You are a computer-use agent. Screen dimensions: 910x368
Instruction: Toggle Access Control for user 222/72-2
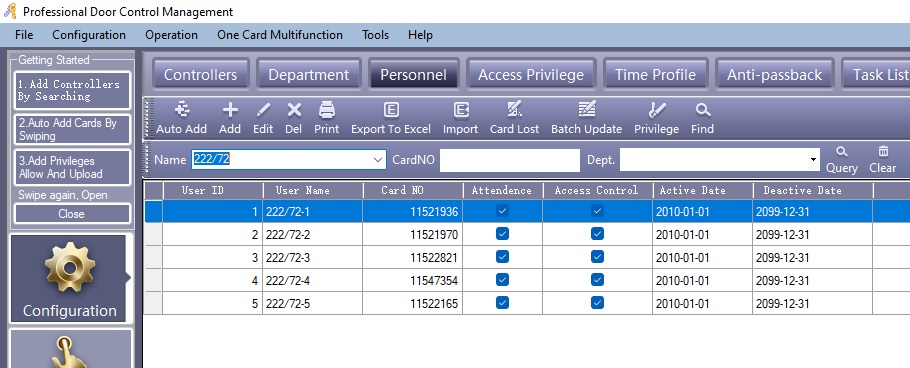click(597, 234)
